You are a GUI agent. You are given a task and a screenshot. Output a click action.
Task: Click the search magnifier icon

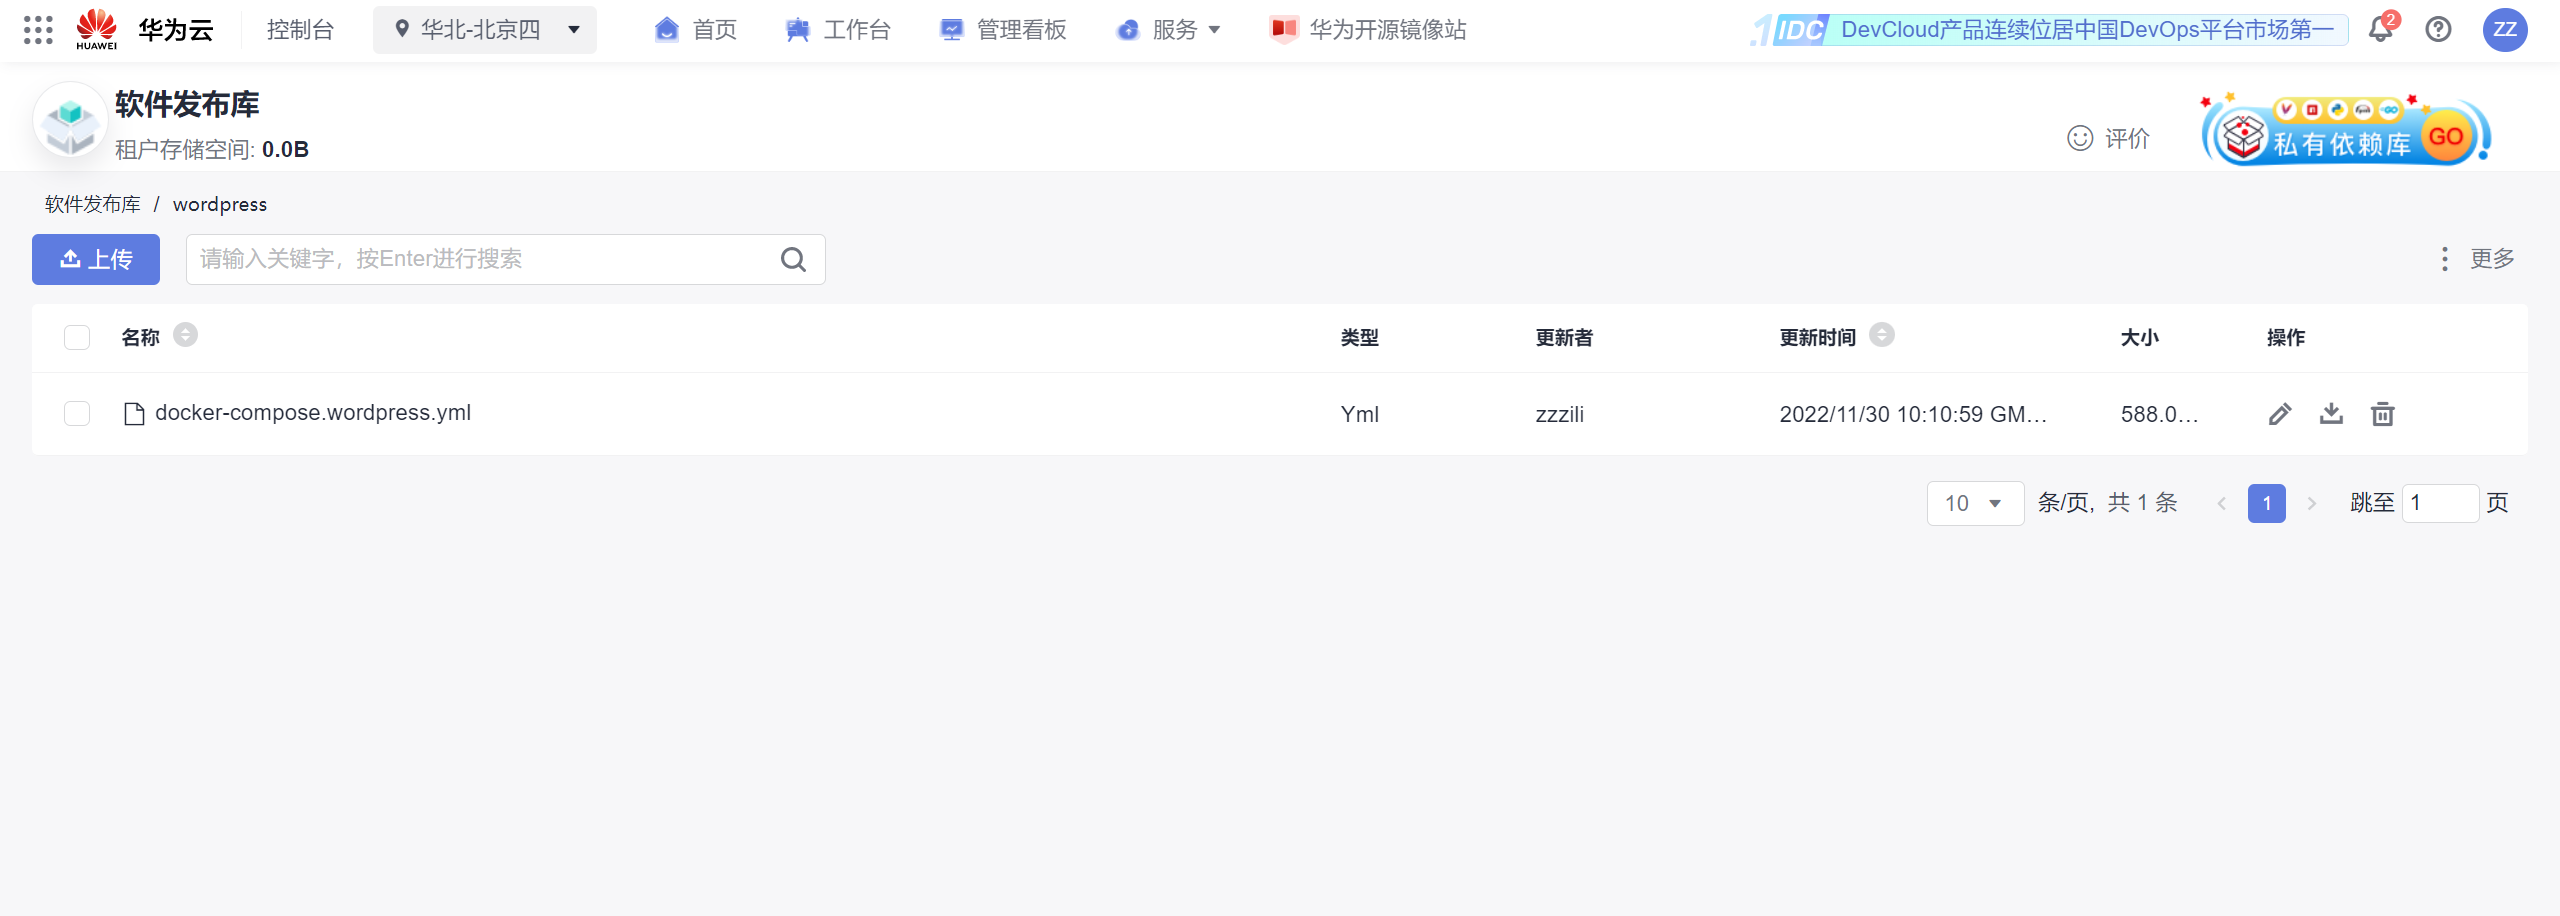coord(793,260)
